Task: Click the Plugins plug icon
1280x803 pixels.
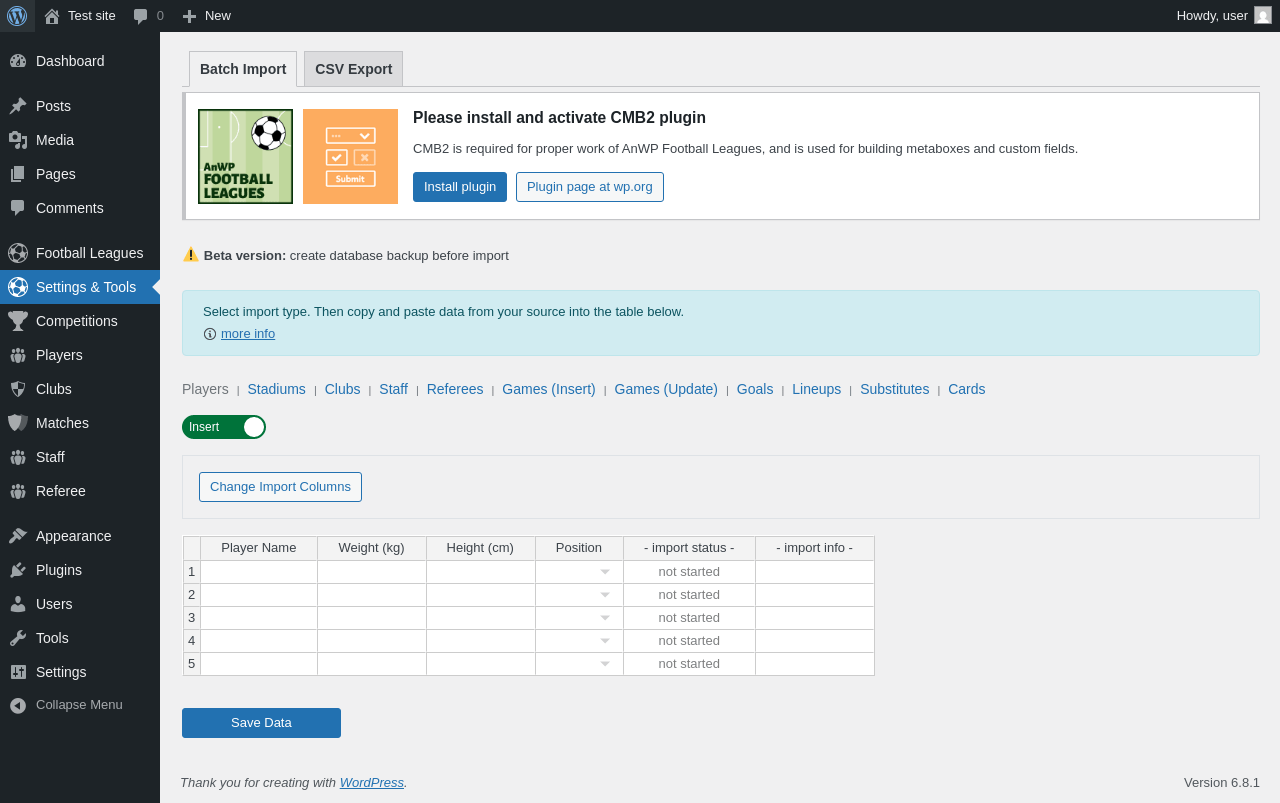Action: click(18, 570)
